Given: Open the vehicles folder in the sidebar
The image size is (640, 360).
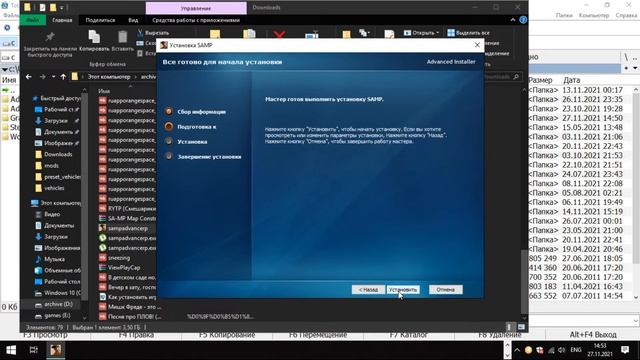Looking at the screenshot, I should click(x=50, y=188).
